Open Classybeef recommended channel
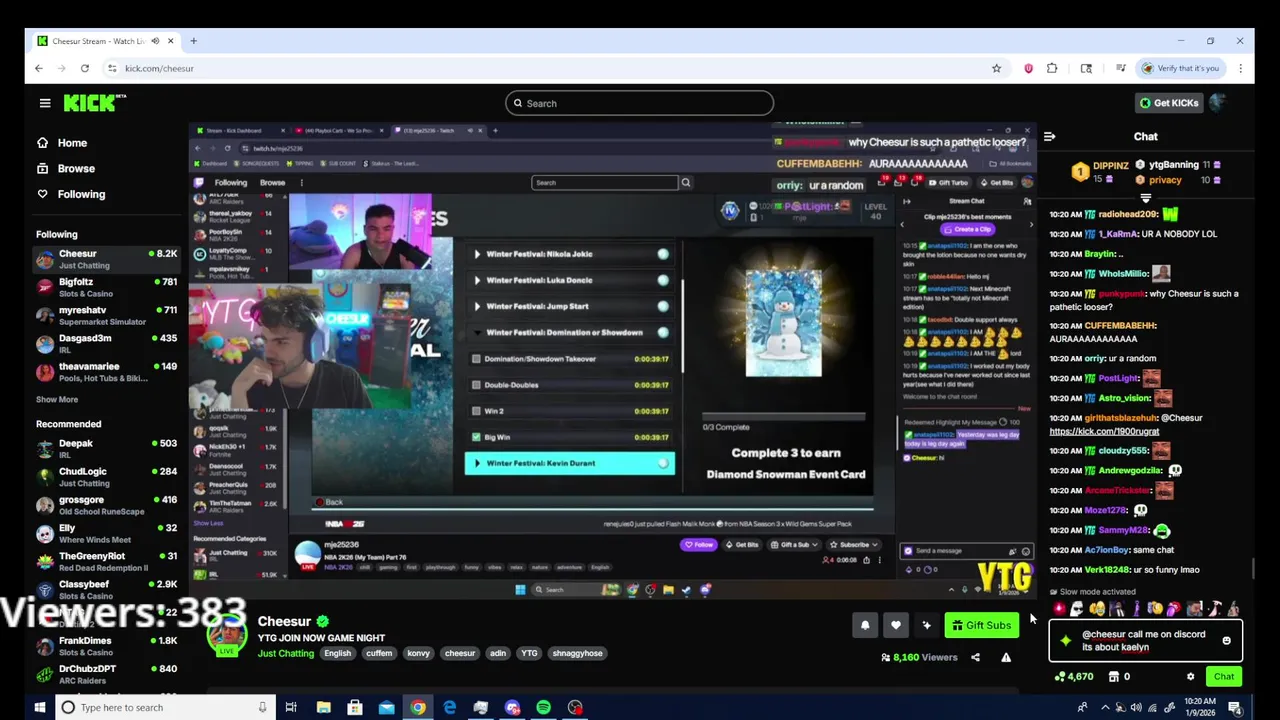Screen dimensions: 1280x720 pos(106,589)
